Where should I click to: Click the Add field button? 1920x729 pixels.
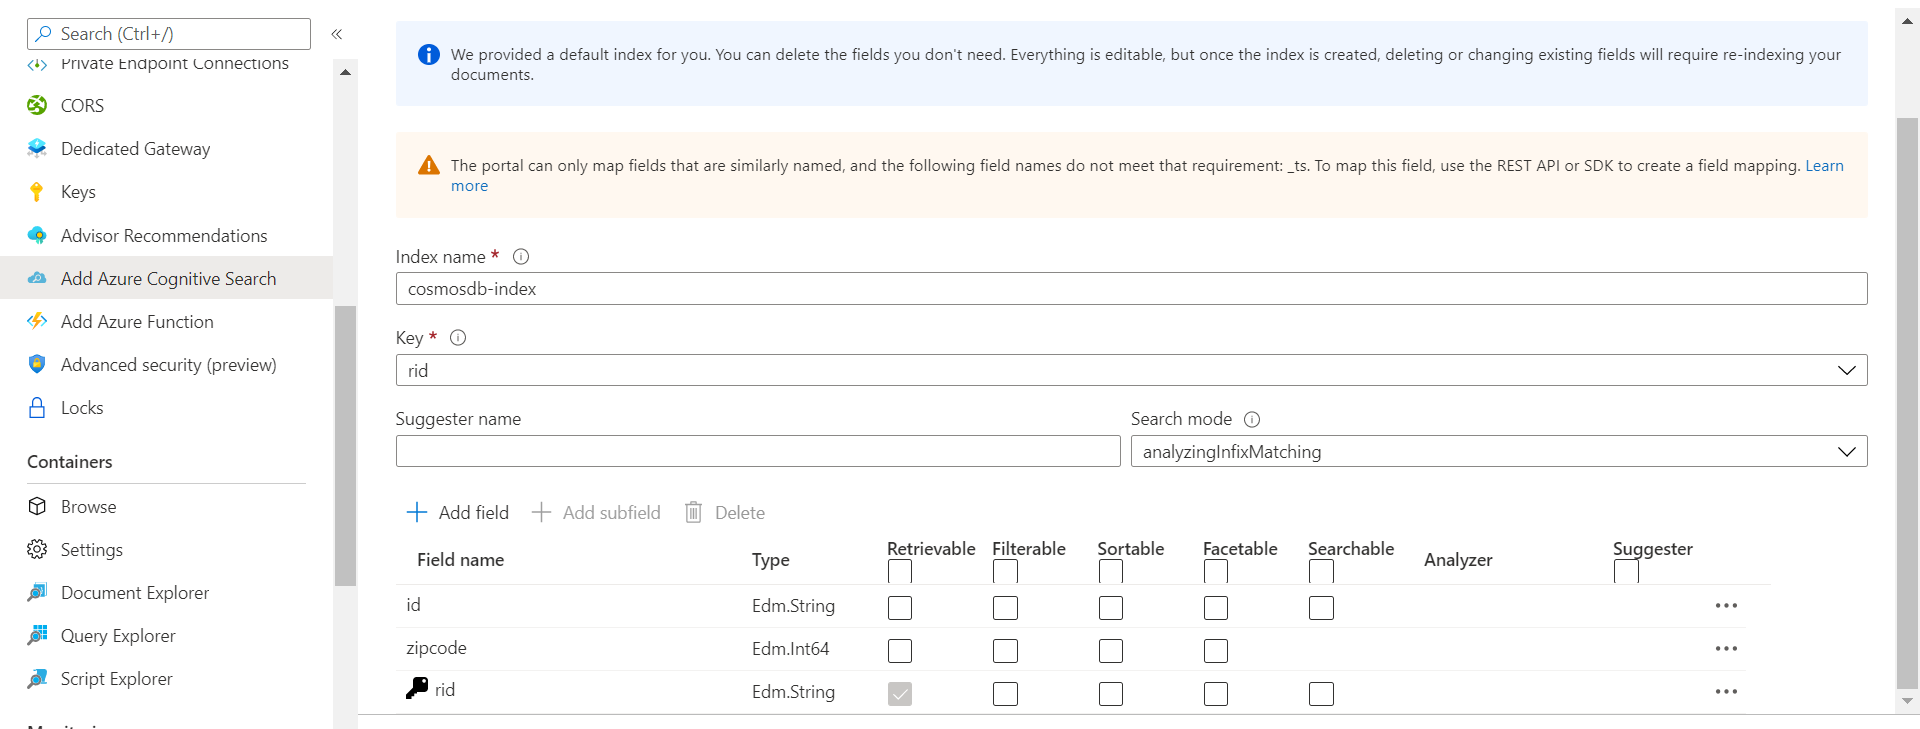pos(458,513)
